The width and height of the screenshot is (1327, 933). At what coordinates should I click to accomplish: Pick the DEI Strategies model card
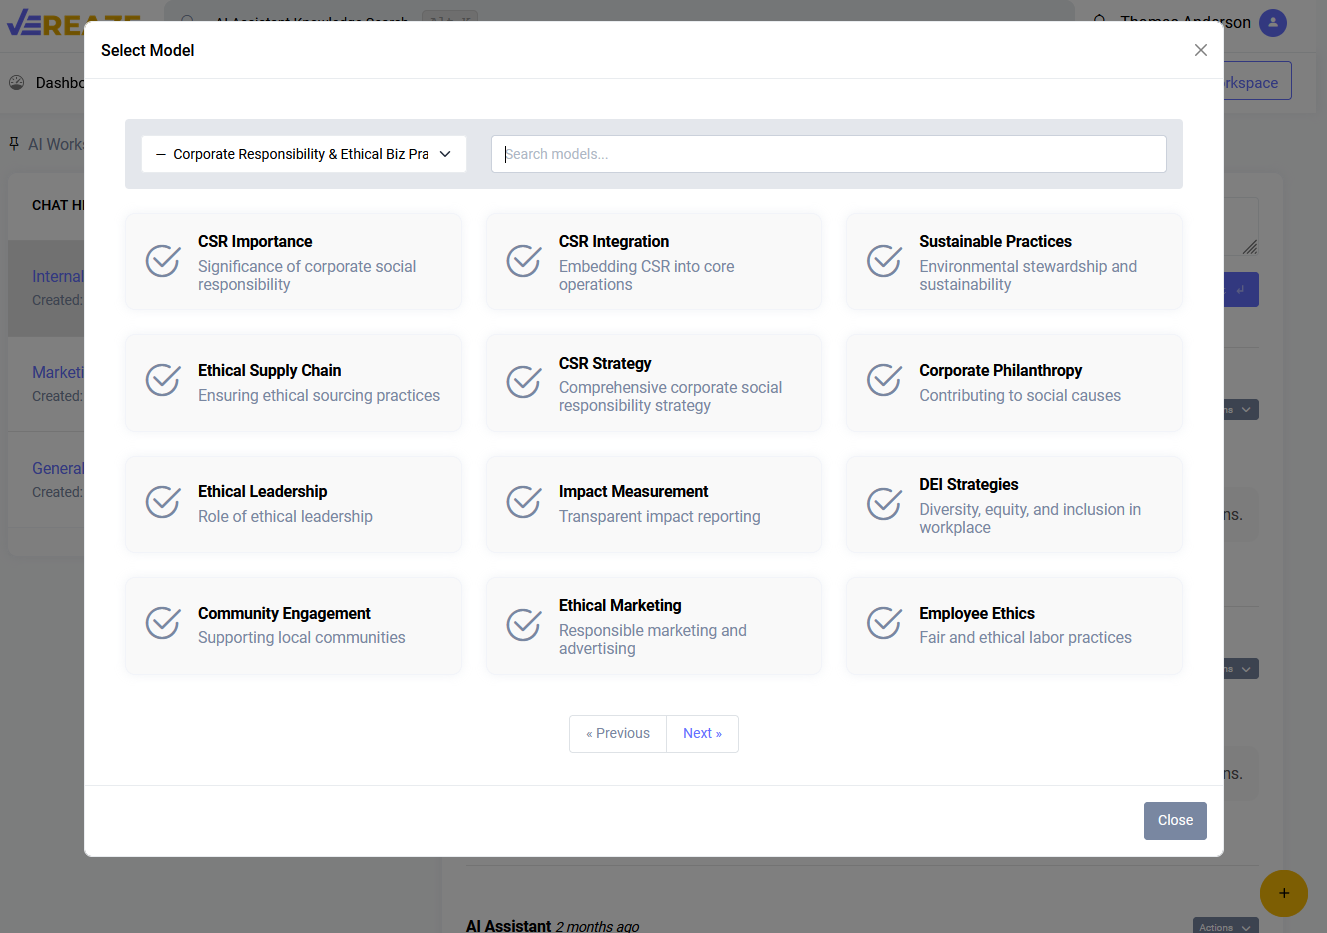[1014, 504]
